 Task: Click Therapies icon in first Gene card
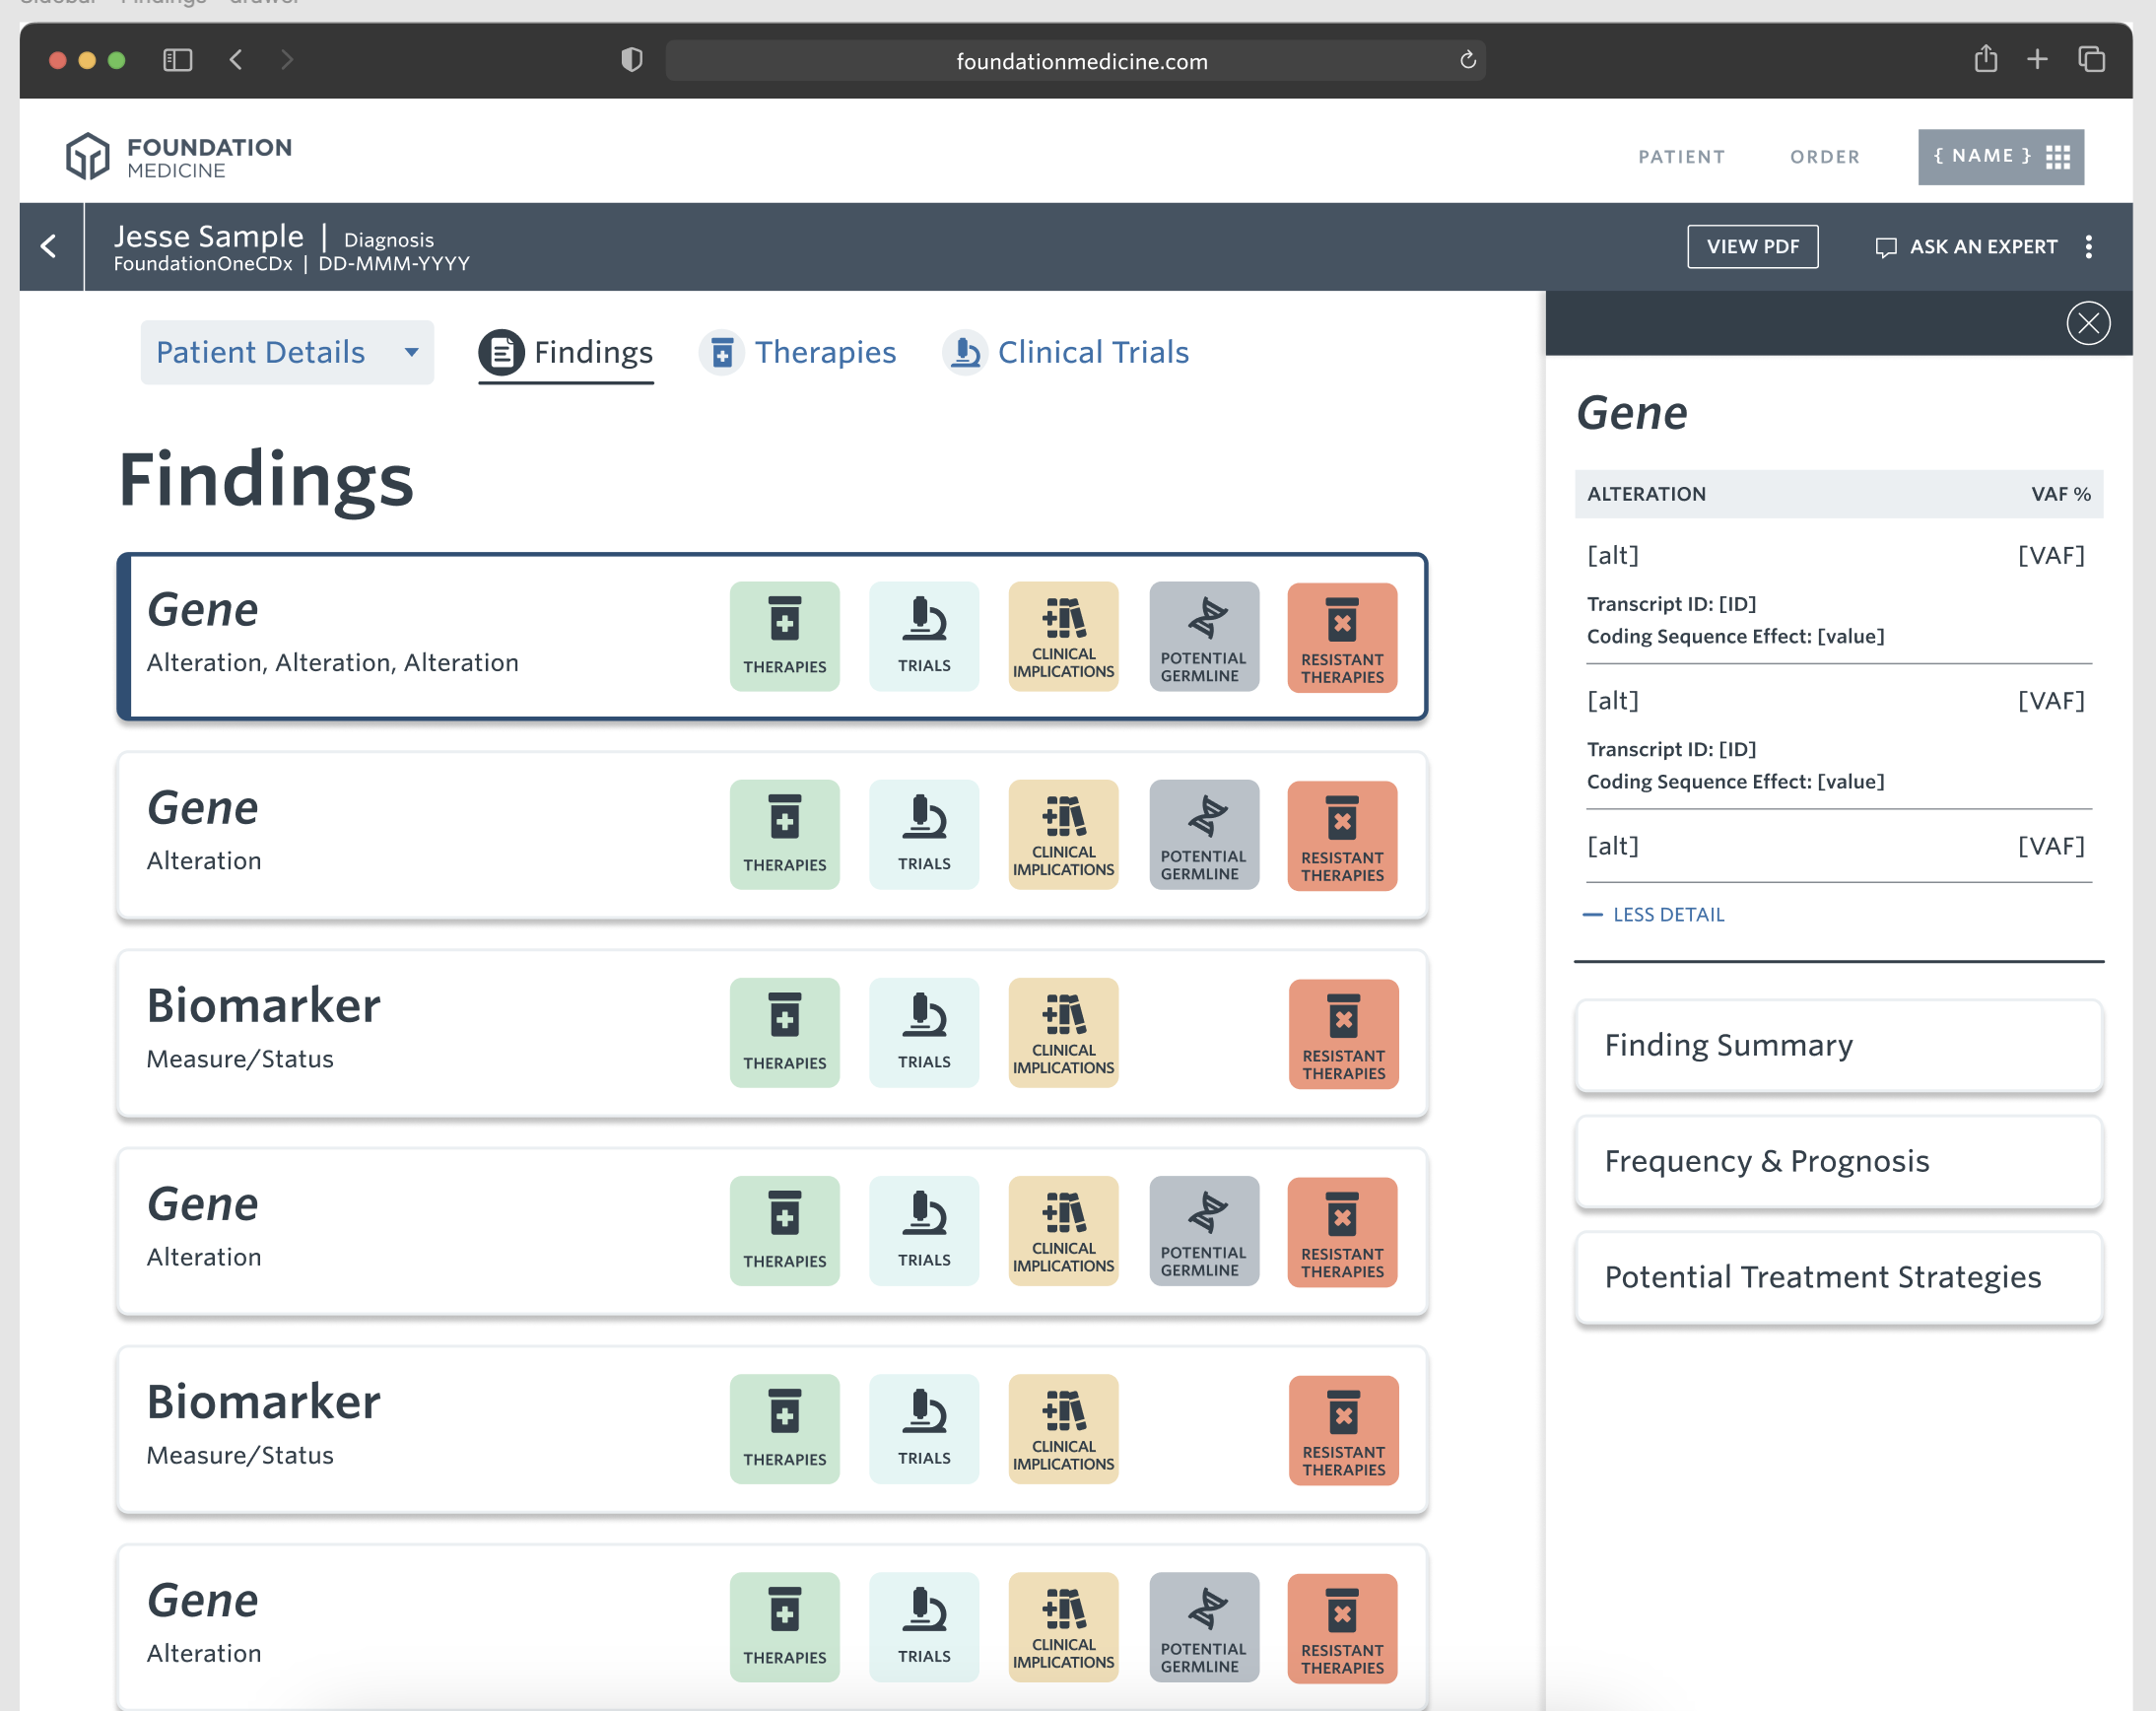[784, 636]
